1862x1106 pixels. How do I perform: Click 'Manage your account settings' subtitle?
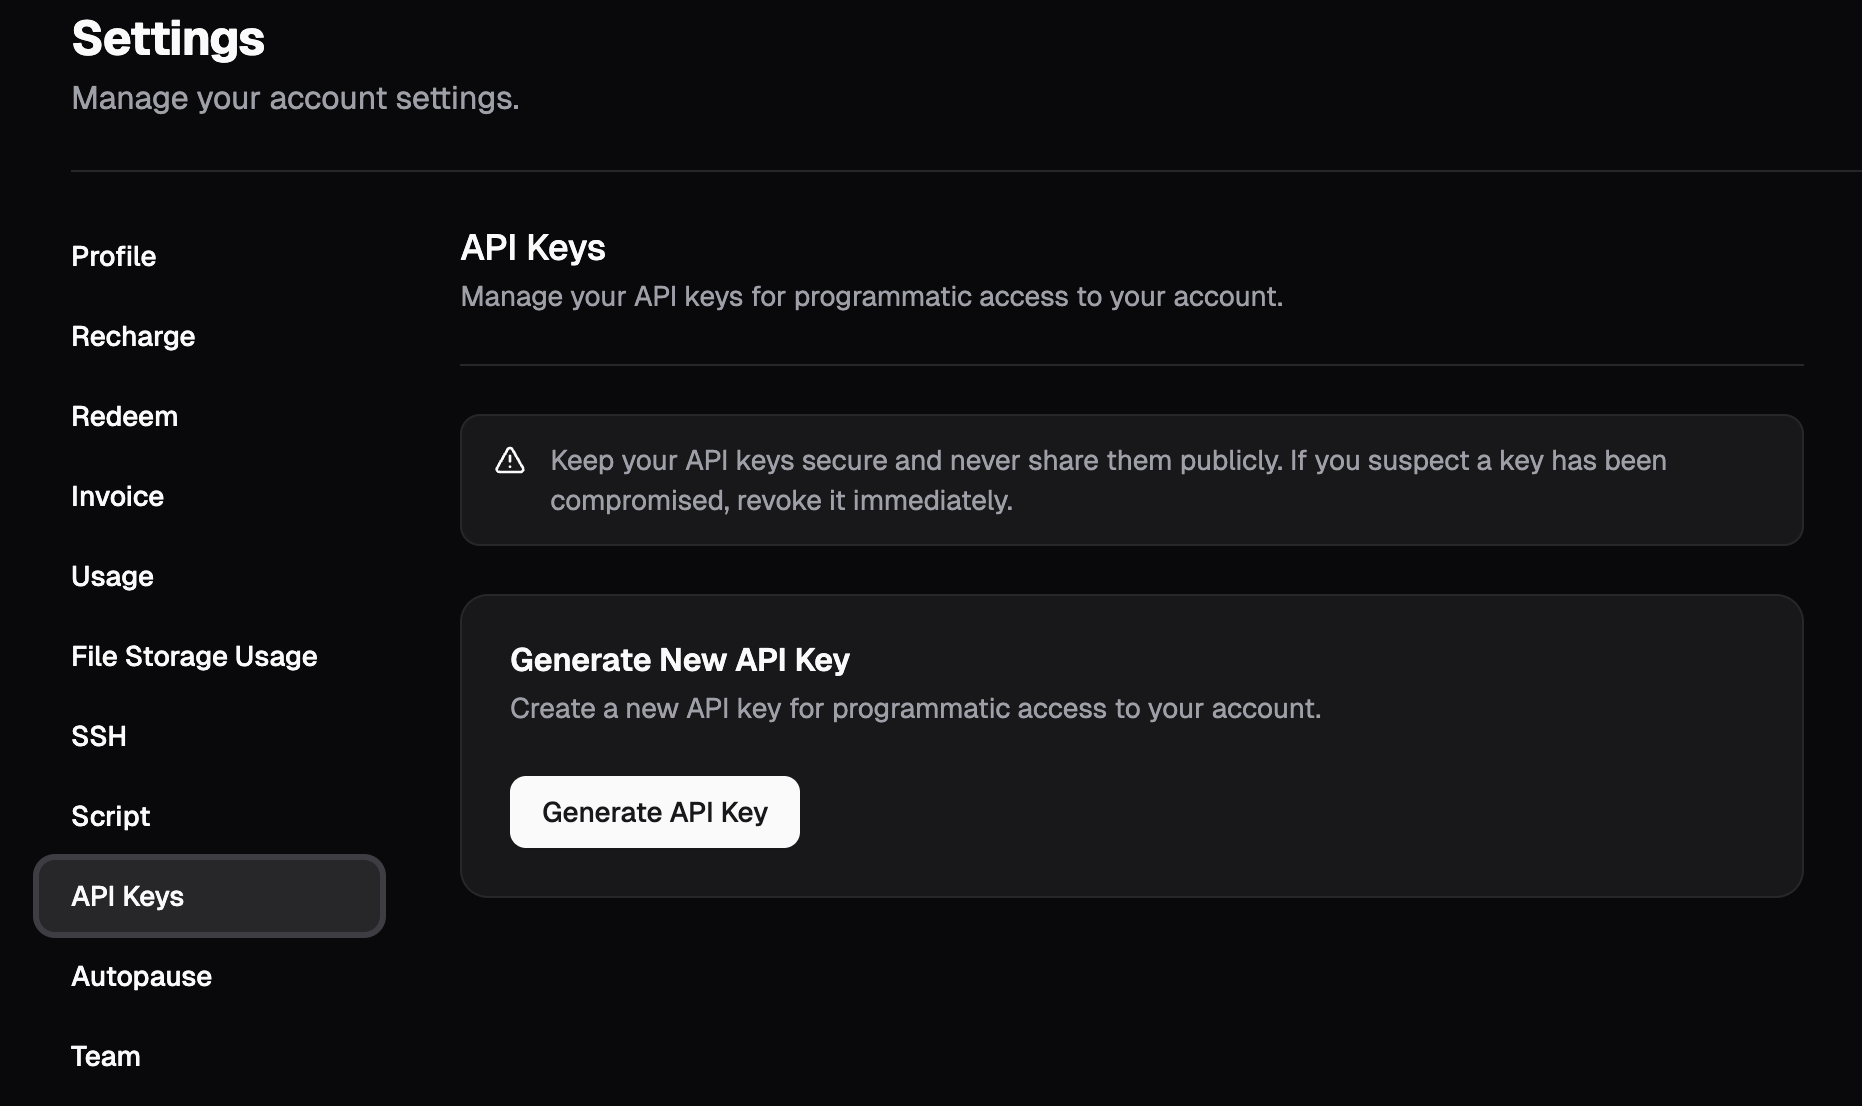point(295,98)
